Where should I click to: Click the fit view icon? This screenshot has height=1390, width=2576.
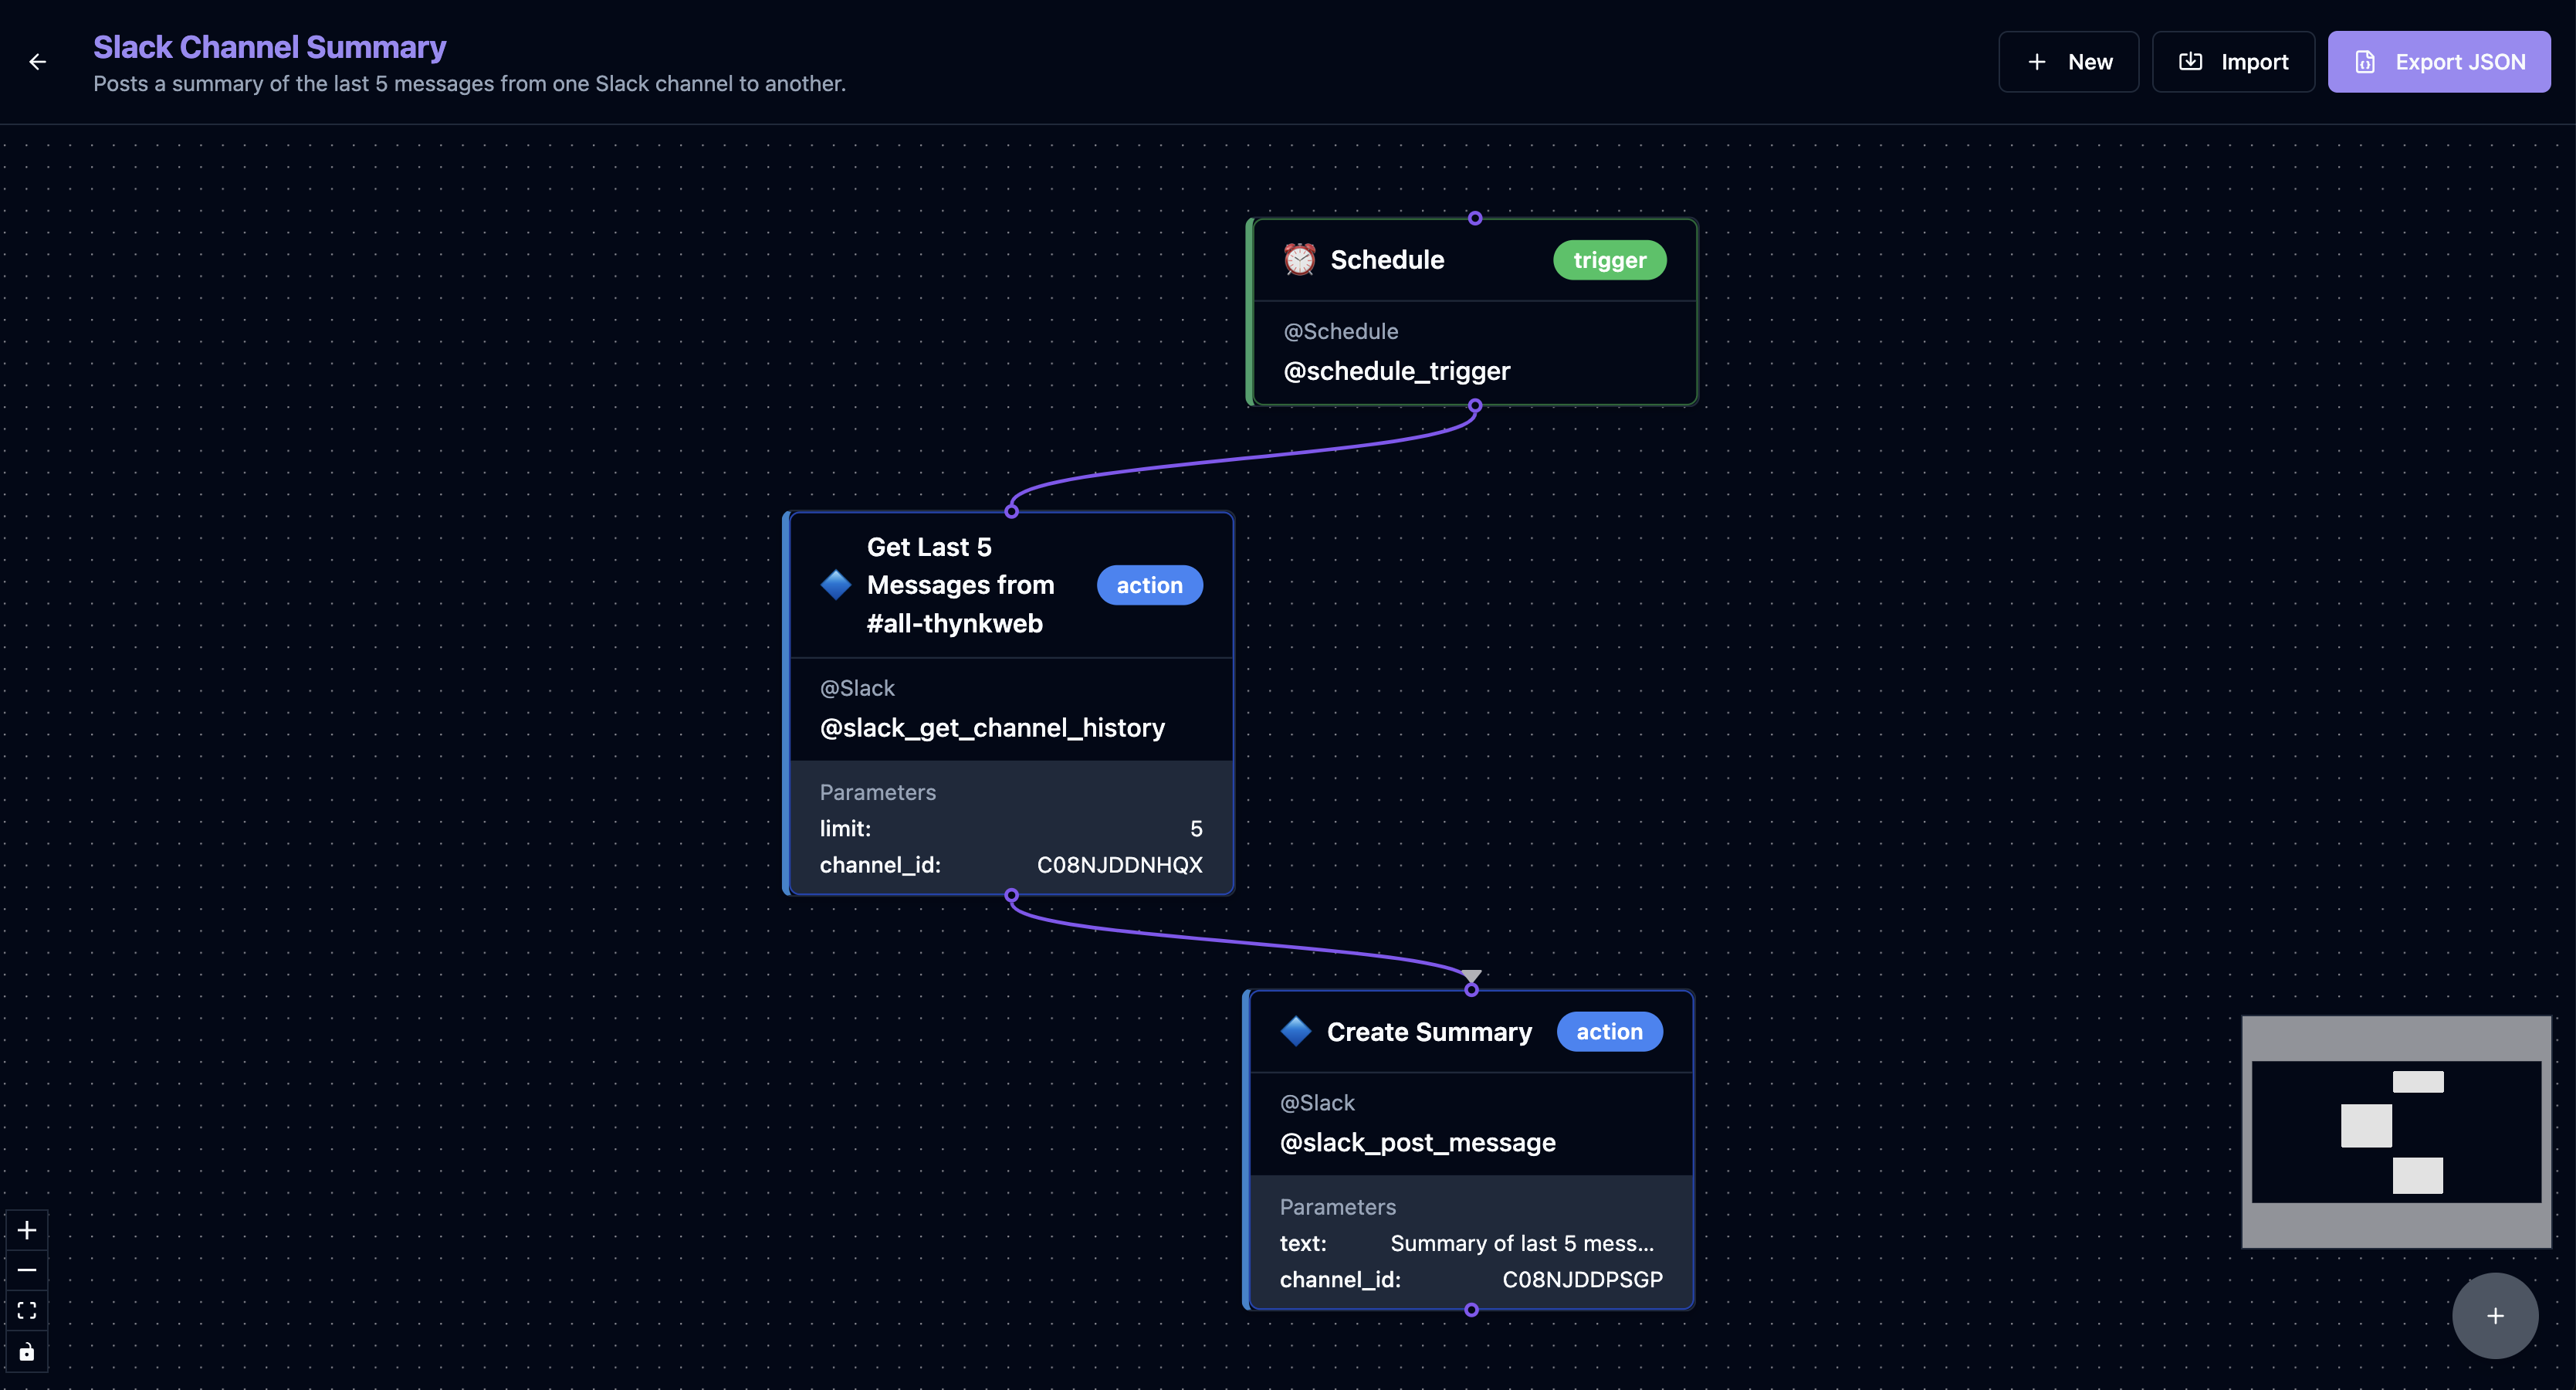[x=27, y=1311]
